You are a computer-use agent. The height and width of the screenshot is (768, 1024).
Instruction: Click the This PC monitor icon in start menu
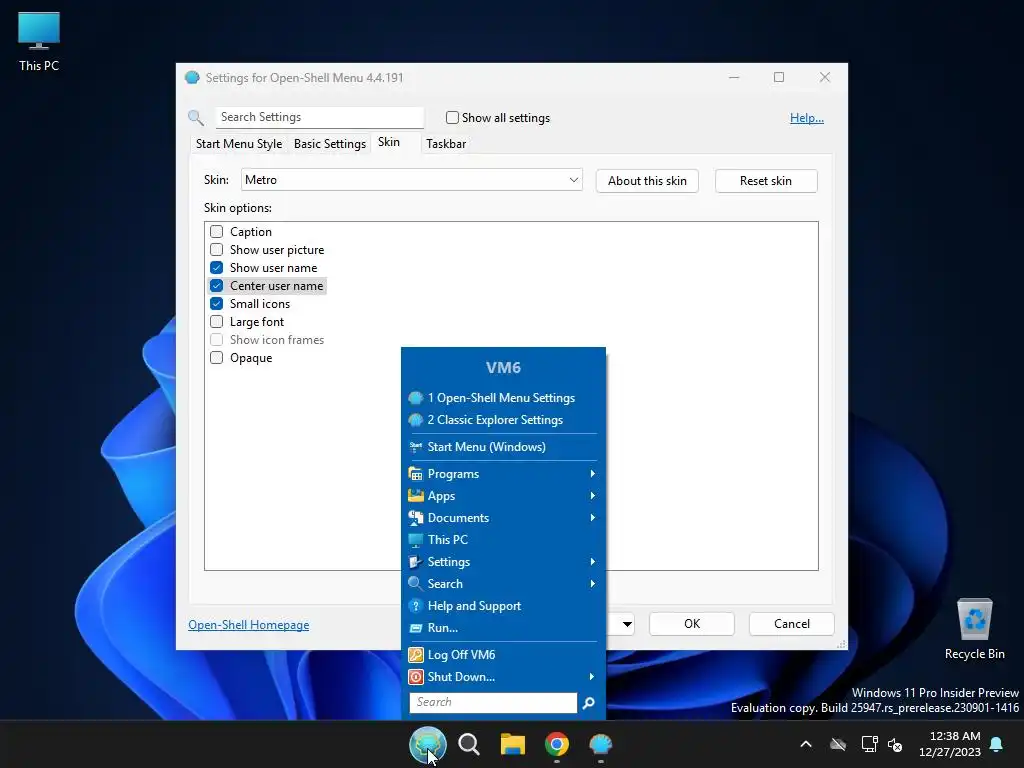415,540
